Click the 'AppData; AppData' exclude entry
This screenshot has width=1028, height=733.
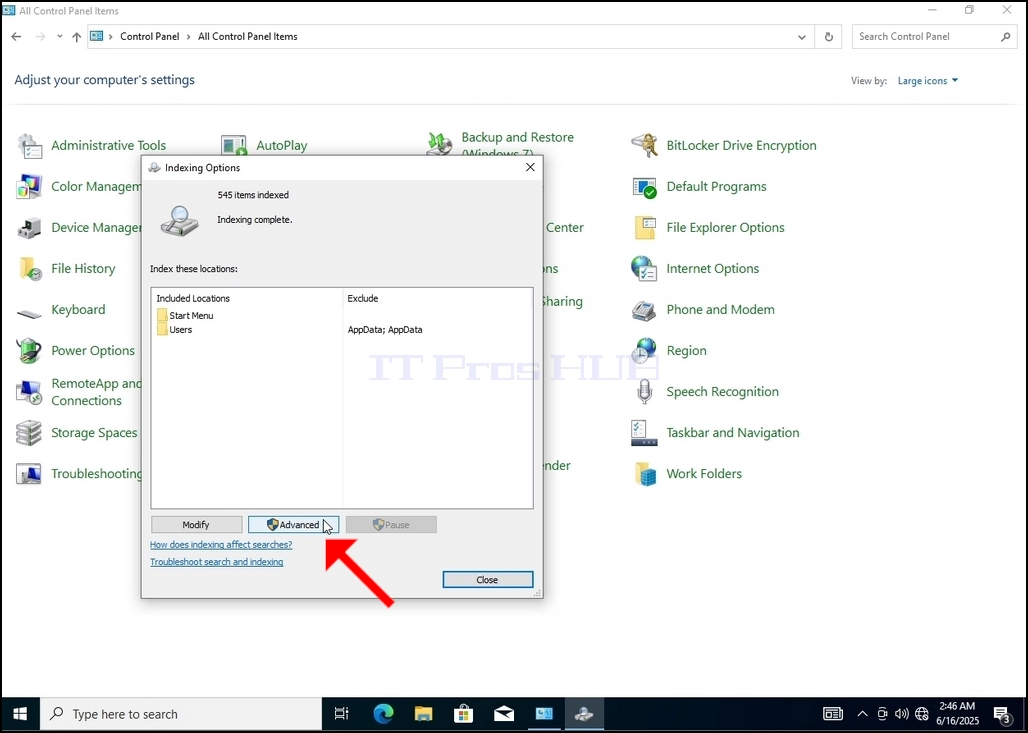385,330
